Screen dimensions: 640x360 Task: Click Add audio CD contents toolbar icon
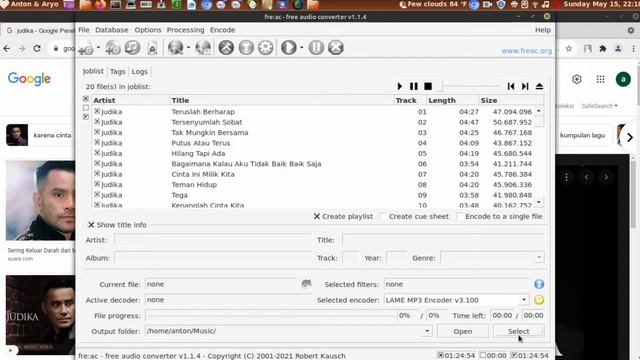(113, 48)
